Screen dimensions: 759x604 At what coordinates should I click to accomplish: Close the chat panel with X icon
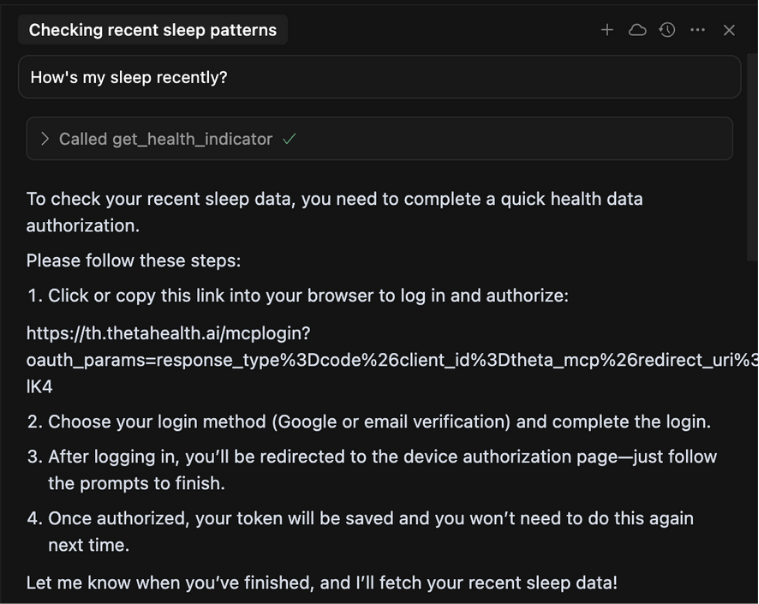pos(729,30)
